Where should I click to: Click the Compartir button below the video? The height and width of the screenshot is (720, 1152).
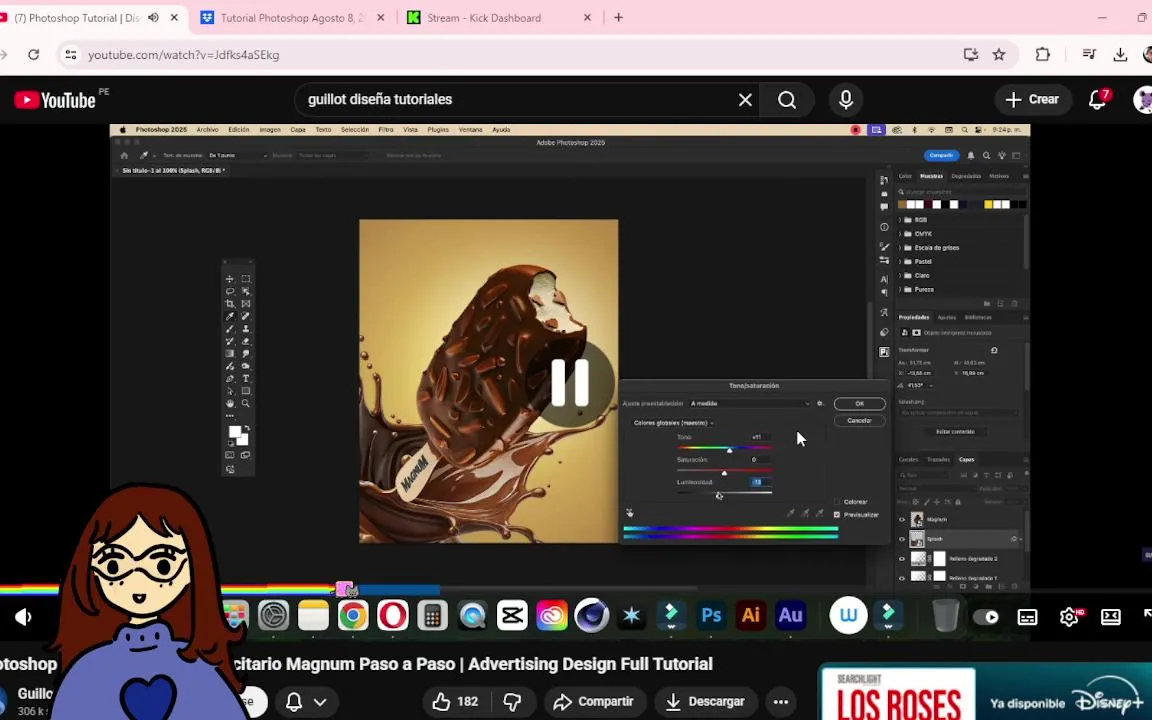coord(594,702)
